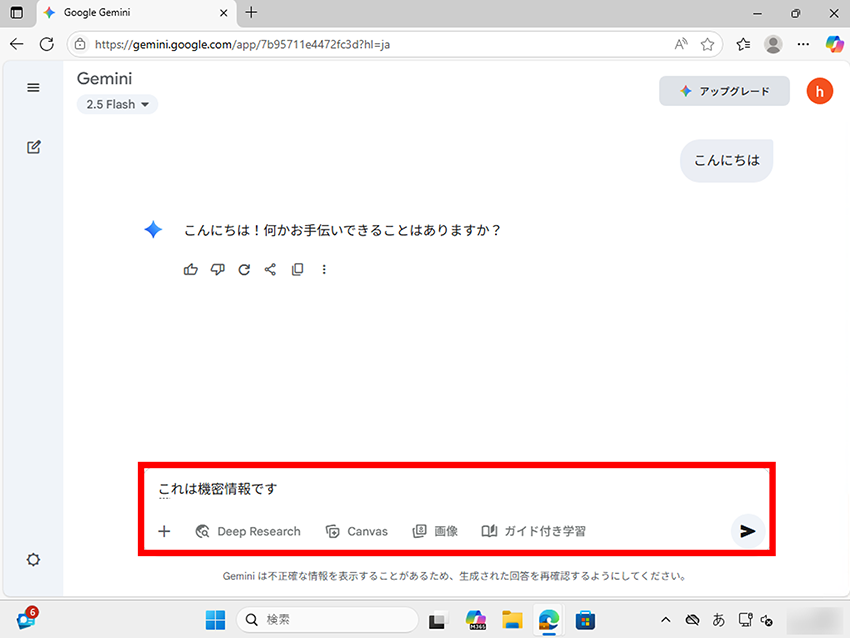
Task: Choose the 画像 image tool
Action: click(x=436, y=531)
